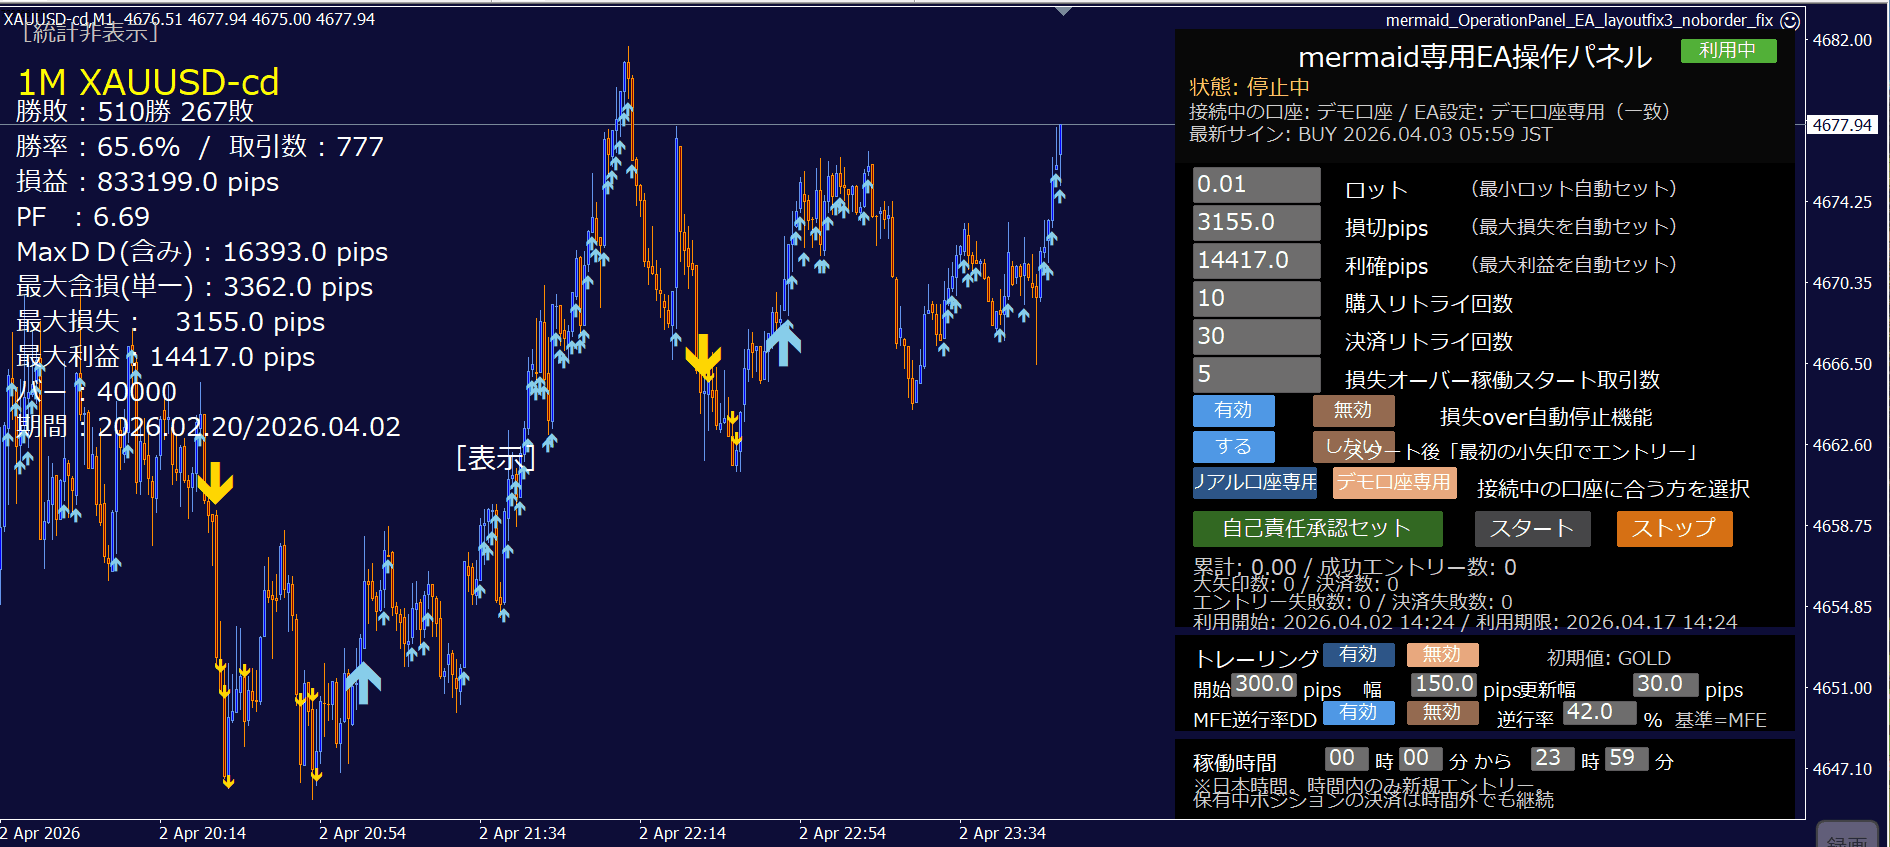Screen dimensions: 1890x847
Task: Click the large blue up arrow near 22:34
Action: pos(783,343)
